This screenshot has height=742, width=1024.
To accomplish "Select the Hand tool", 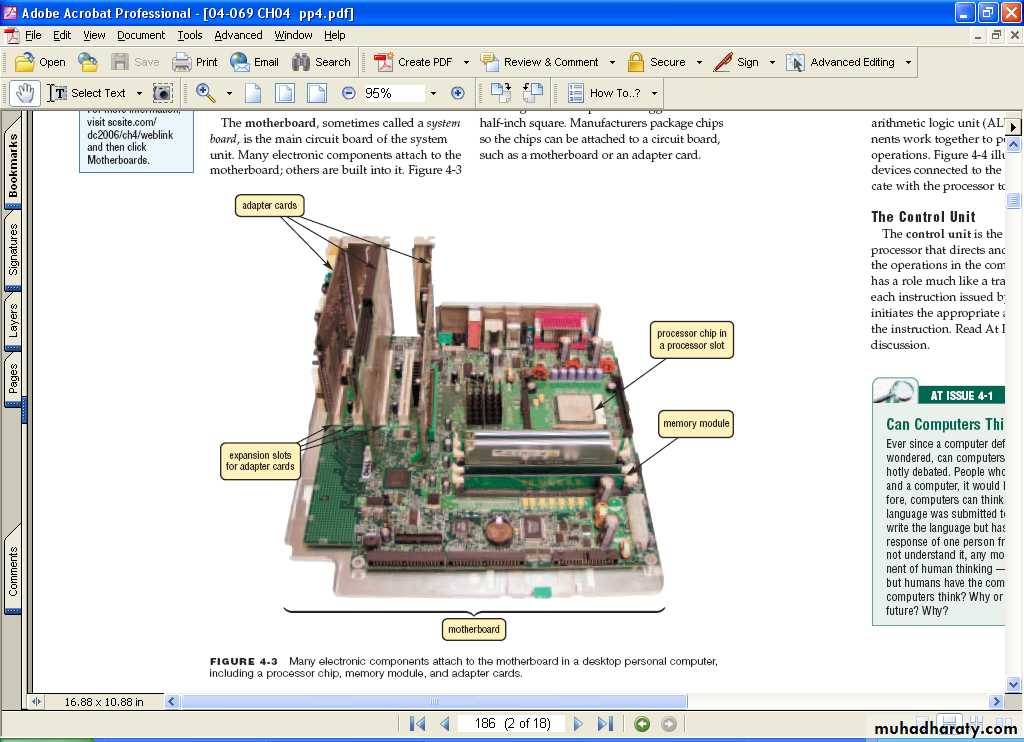I will click(25, 93).
